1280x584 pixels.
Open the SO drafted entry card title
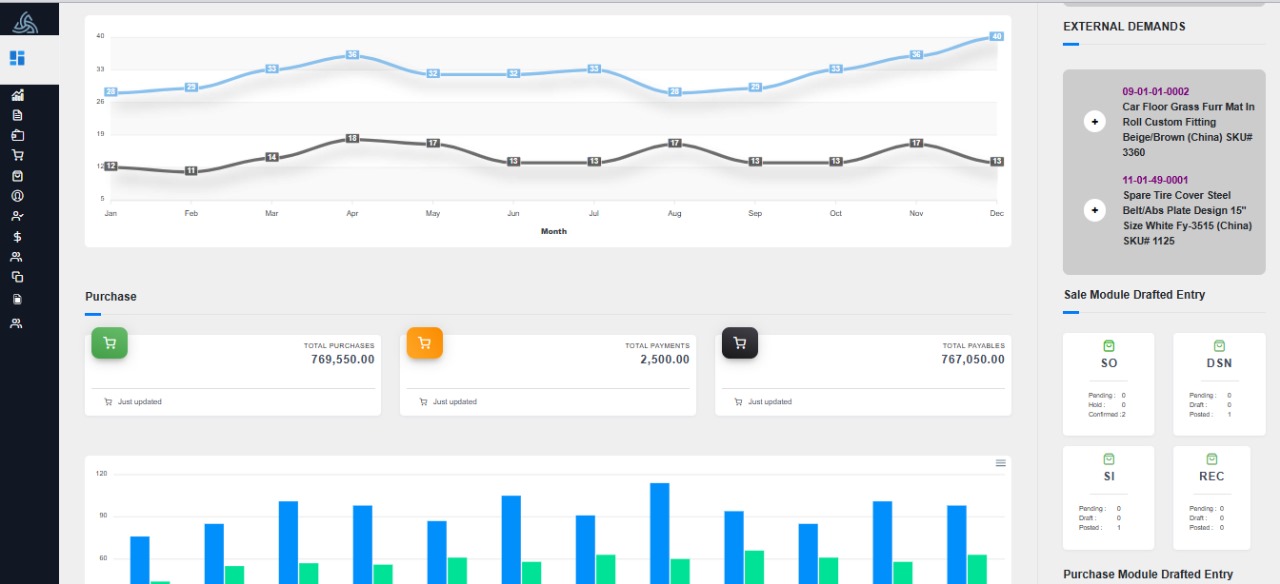tap(1109, 363)
